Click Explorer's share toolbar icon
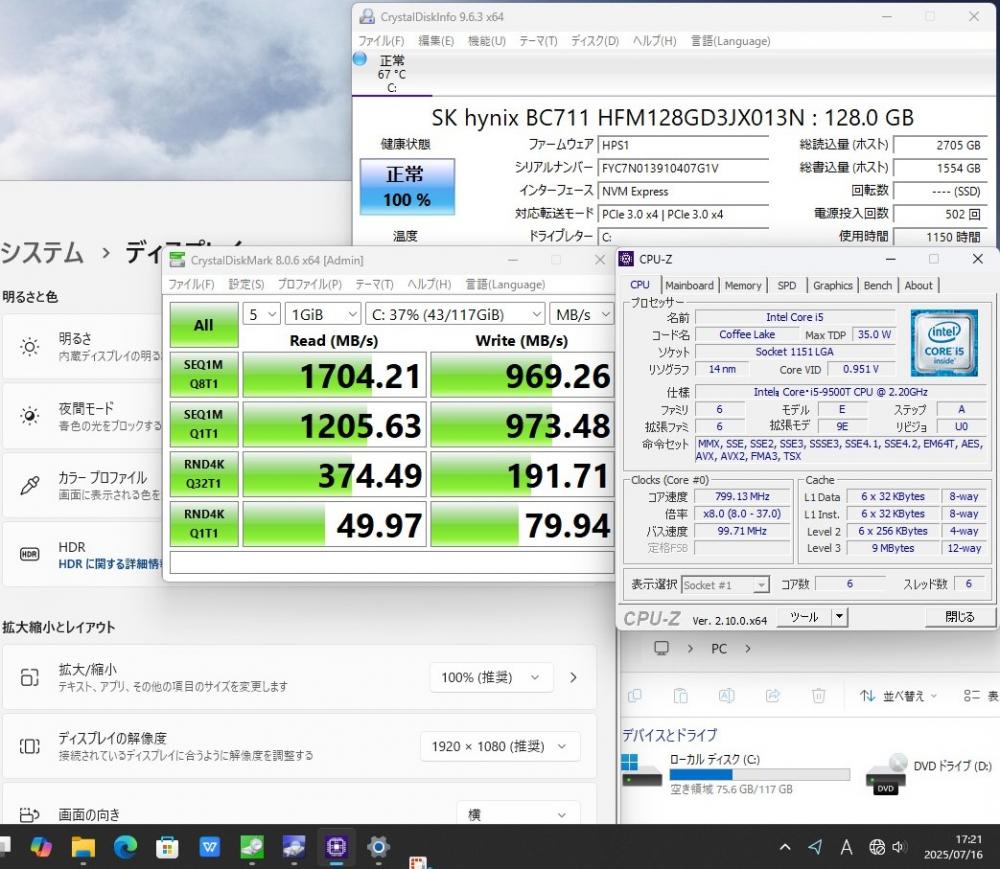The height and width of the screenshot is (869, 1000). pos(772,696)
